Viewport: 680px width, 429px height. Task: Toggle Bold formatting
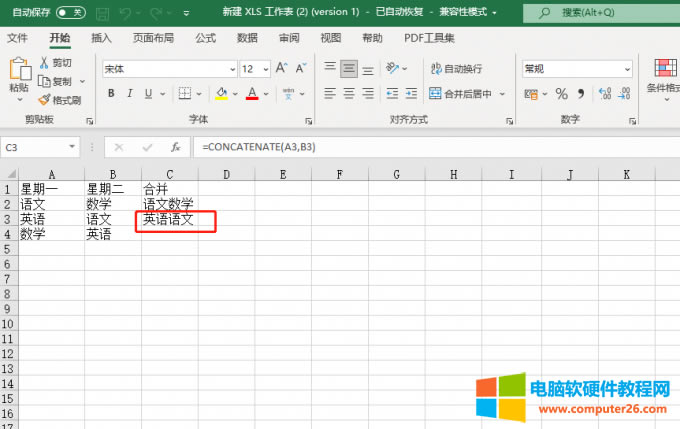[x=111, y=94]
